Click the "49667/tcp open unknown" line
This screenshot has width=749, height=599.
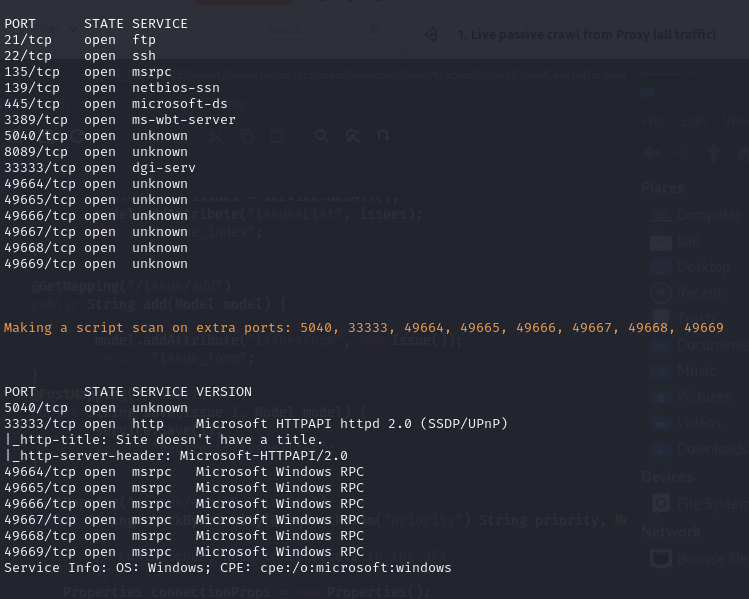point(96,232)
